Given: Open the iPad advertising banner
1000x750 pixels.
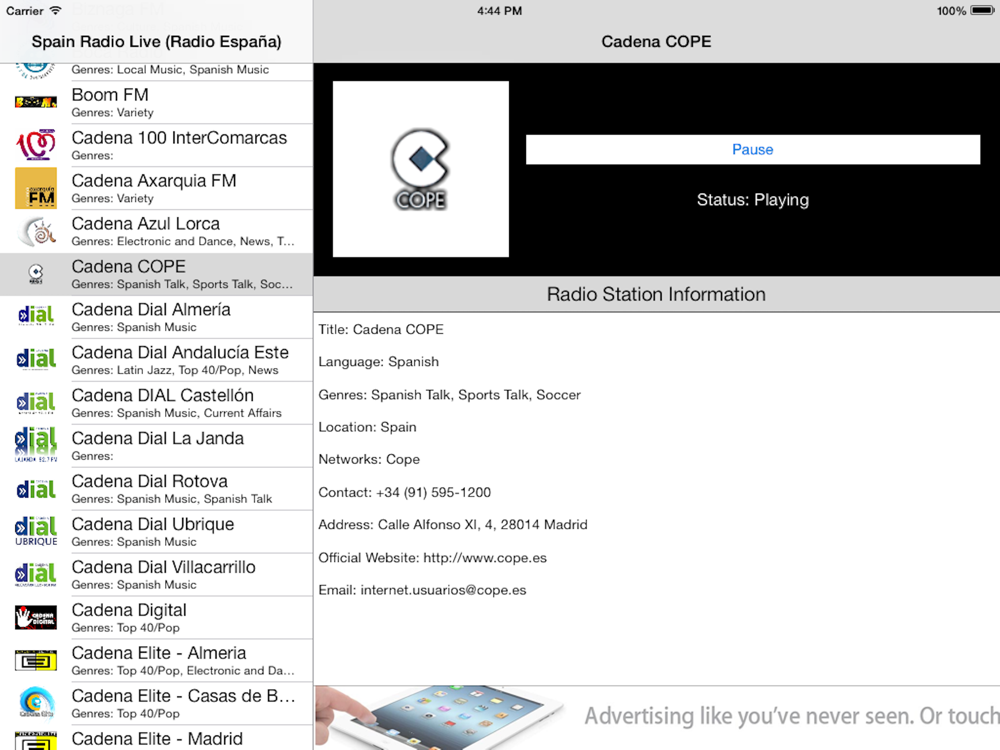Looking at the screenshot, I should click(x=657, y=717).
